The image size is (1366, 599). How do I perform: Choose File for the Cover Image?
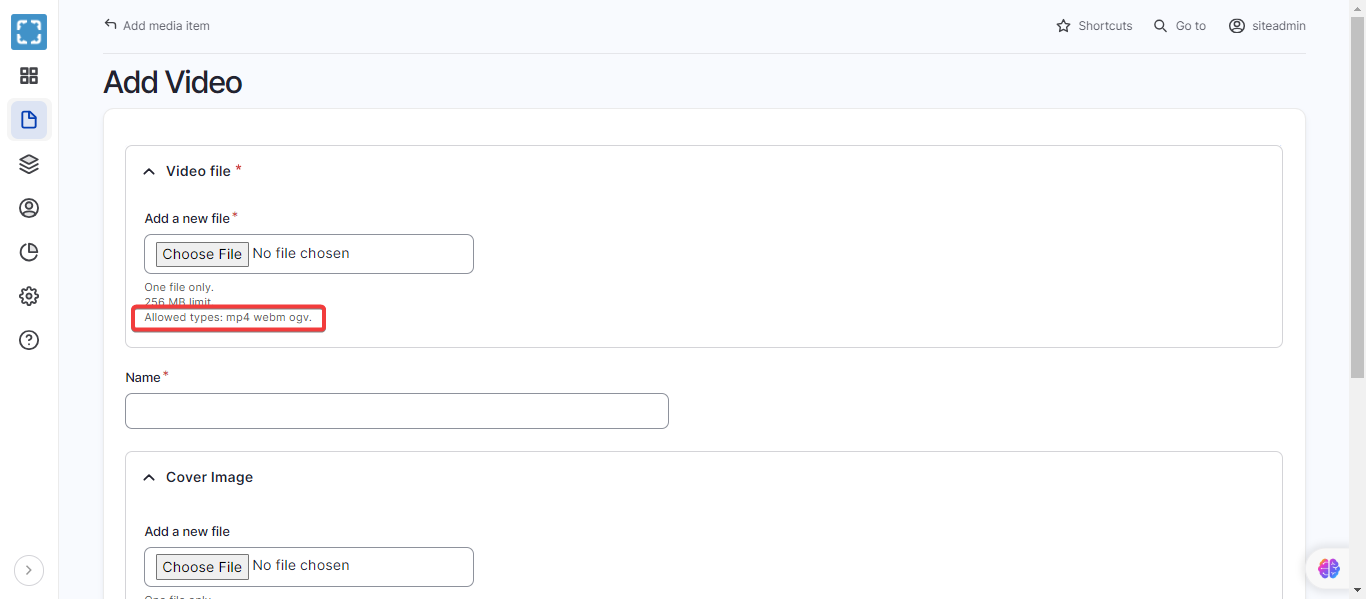tap(202, 567)
